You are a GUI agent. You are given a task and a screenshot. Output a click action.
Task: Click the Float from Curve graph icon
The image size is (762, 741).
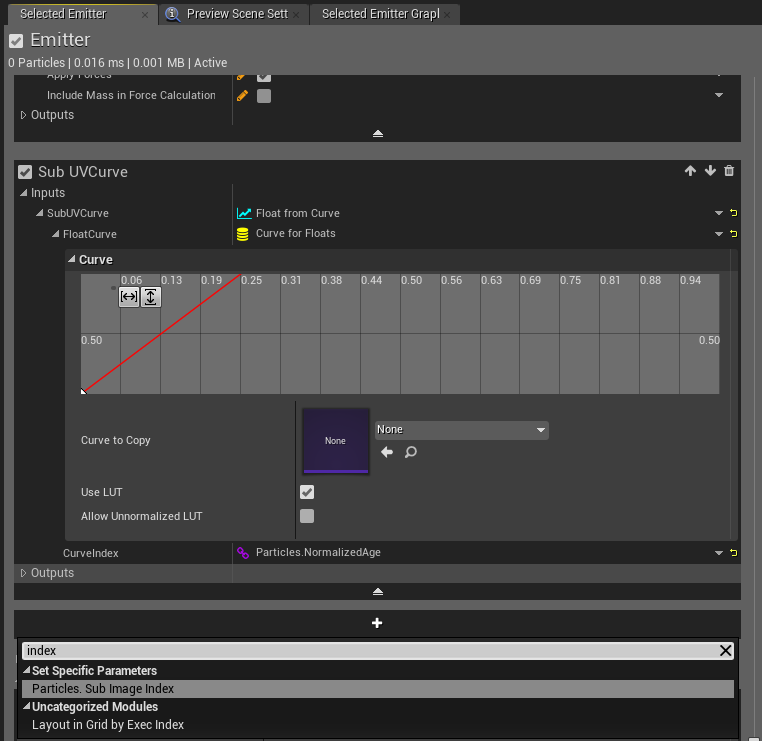pos(244,213)
